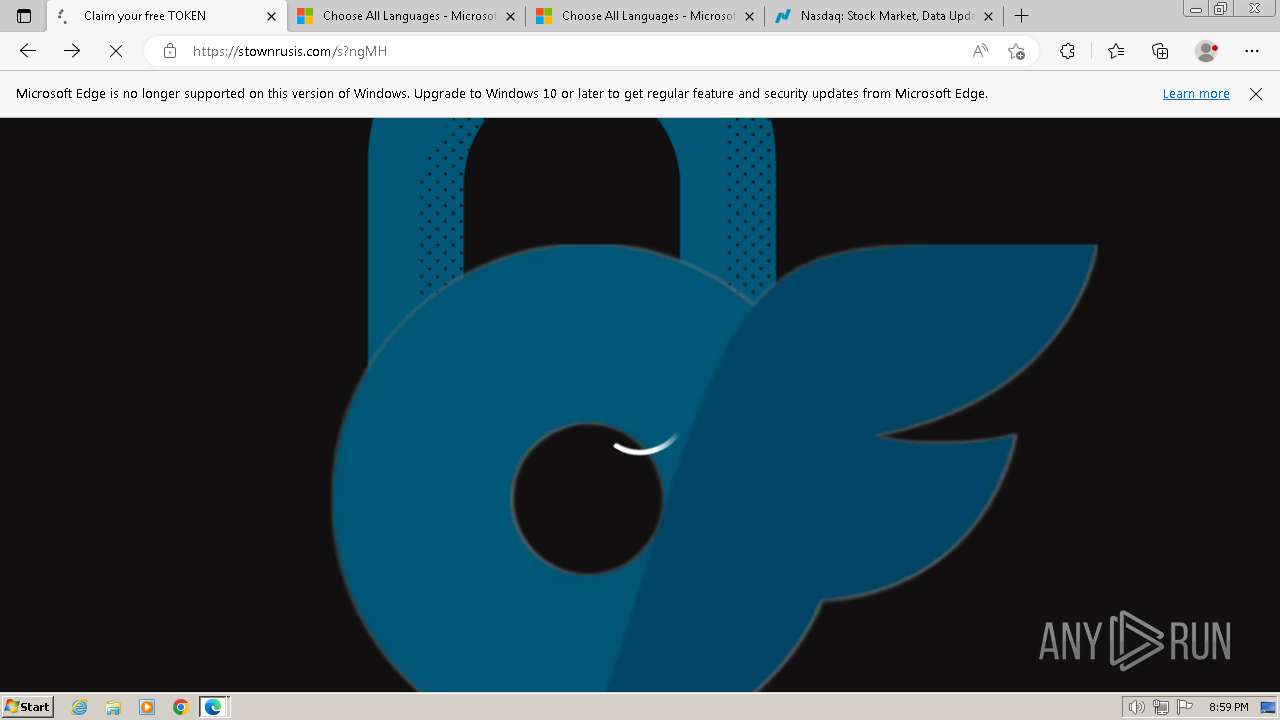
Task: Dismiss the Edge unsupported notification bar
Action: coord(1256,94)
